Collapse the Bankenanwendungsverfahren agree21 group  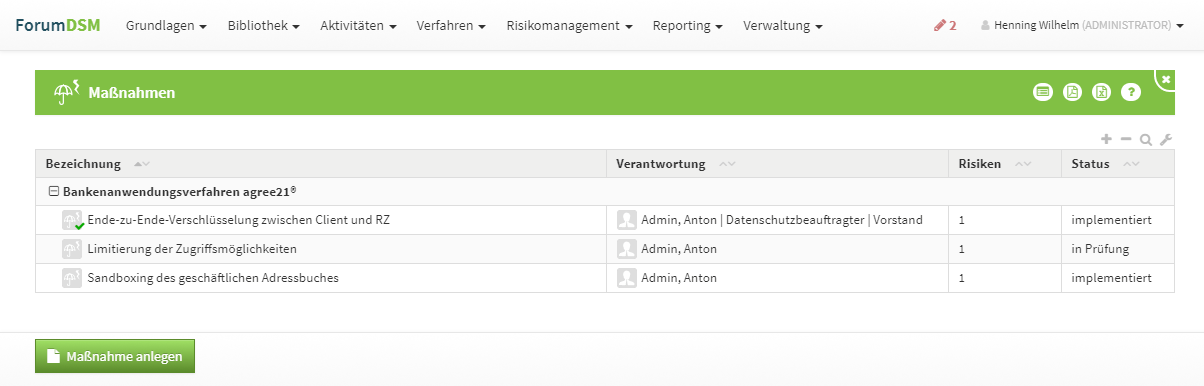tap(54, 190)
